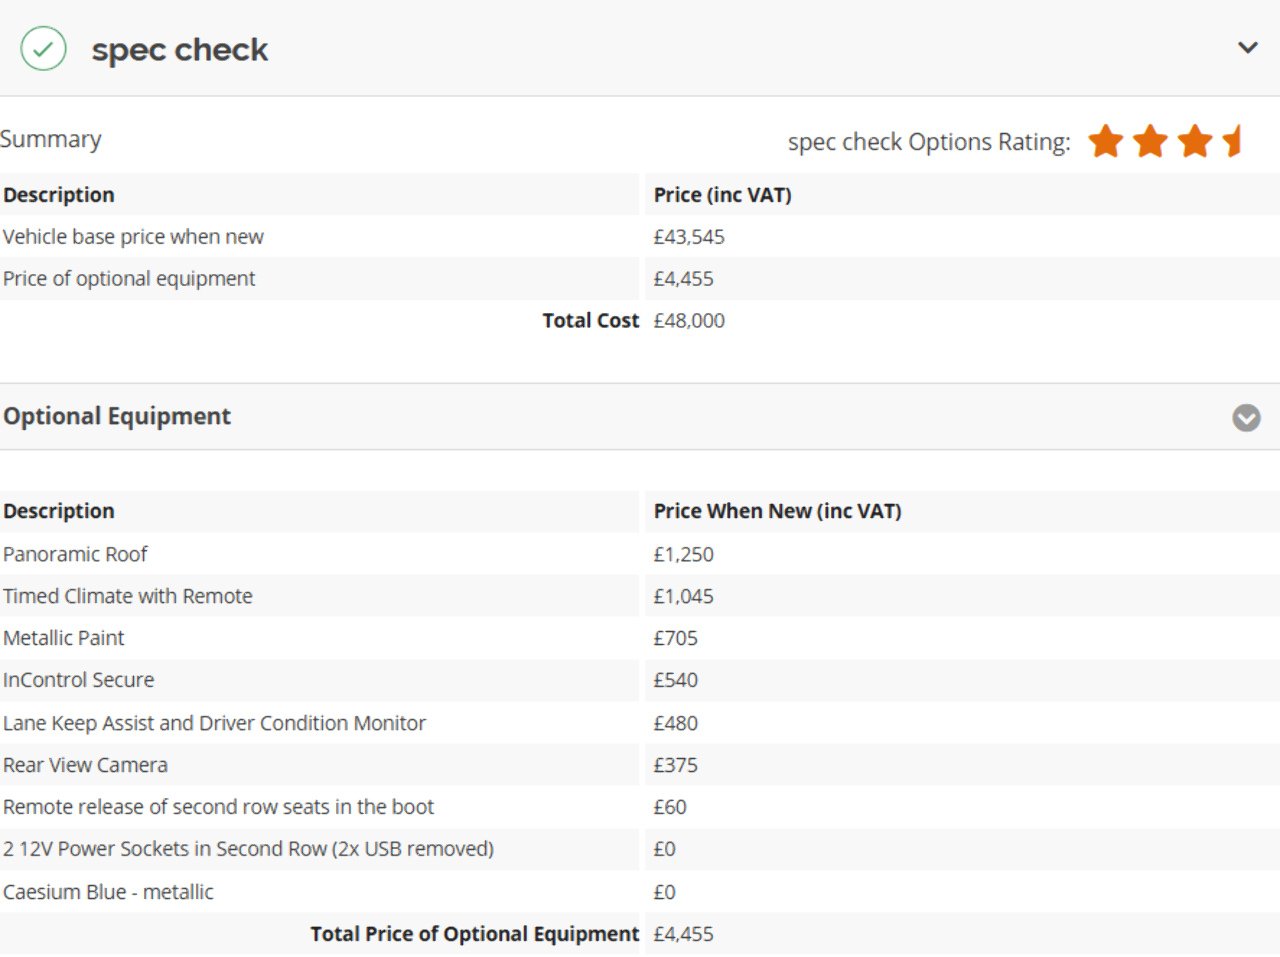Collapse the Optional Equipment section arrow
This screenshot has width=1280, height=957.
[1246, 417]
